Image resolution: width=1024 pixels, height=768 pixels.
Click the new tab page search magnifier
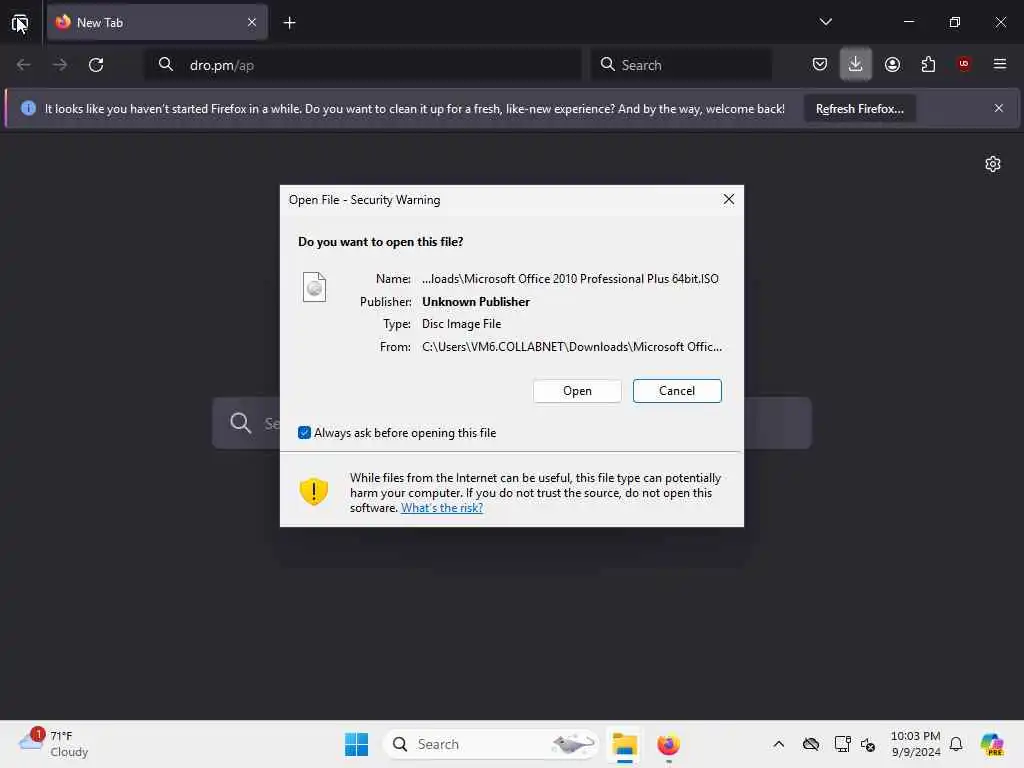coord(241,423)
